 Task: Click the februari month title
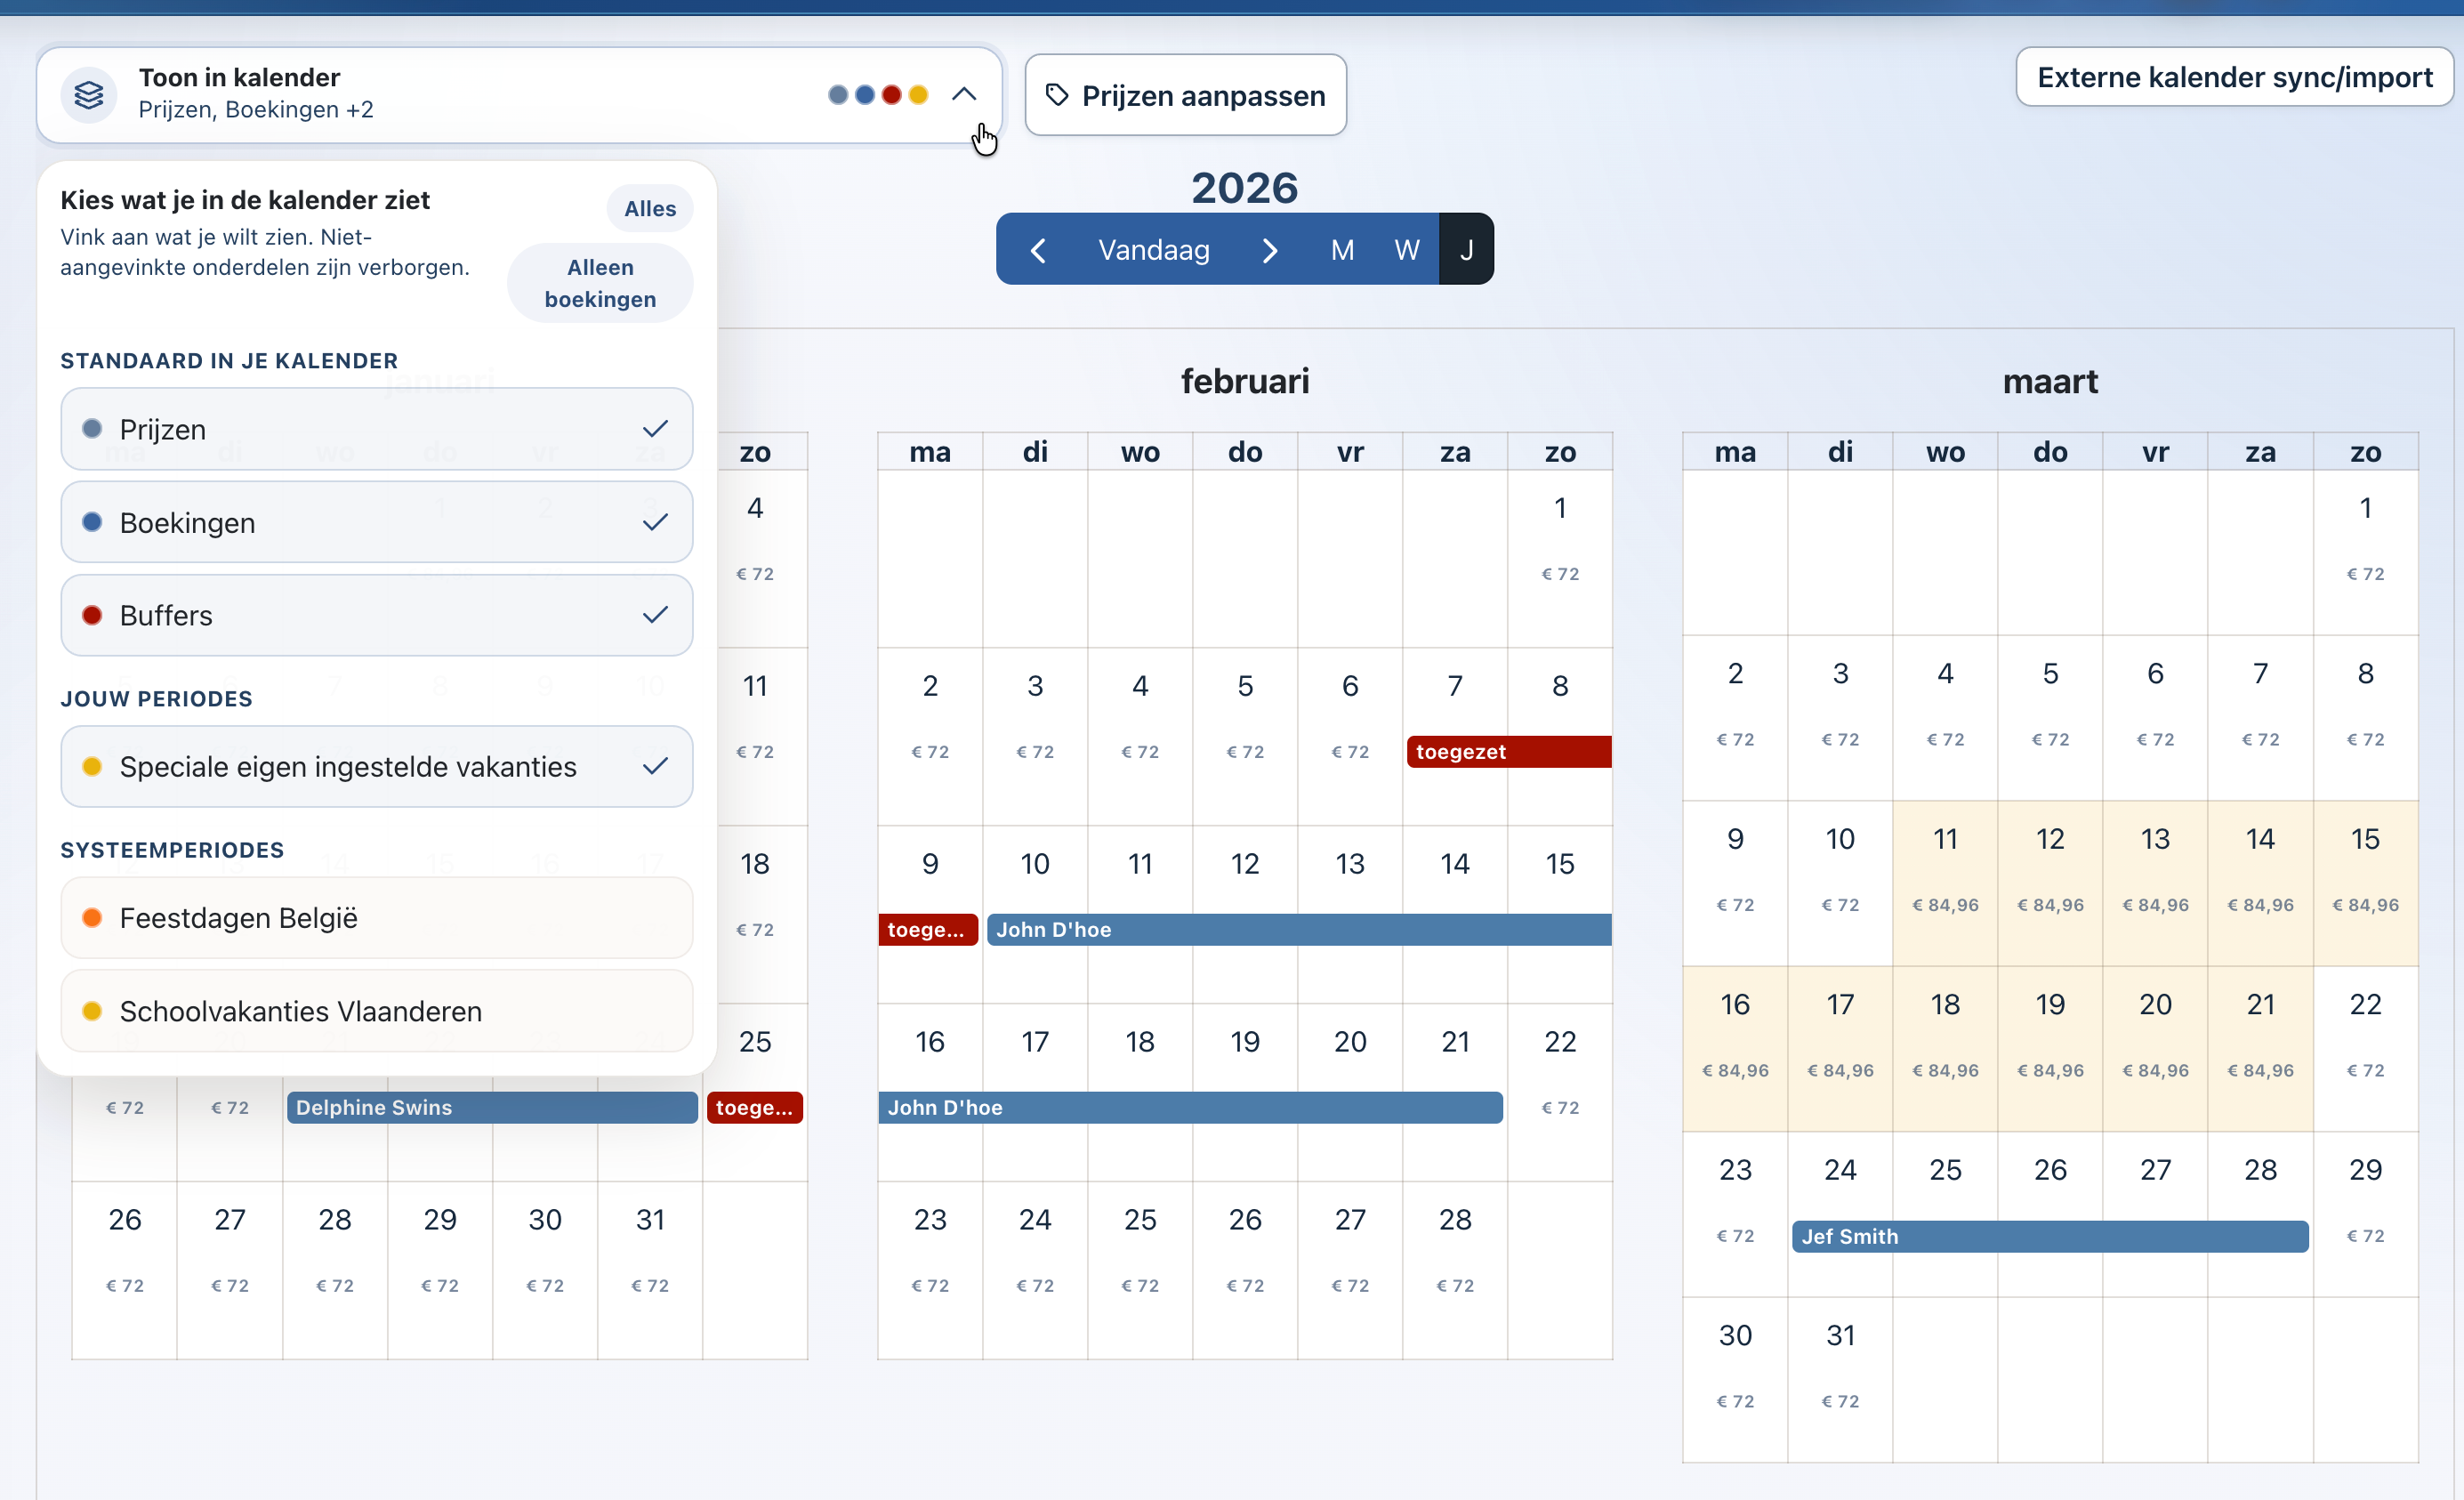tap(1245, 381)
